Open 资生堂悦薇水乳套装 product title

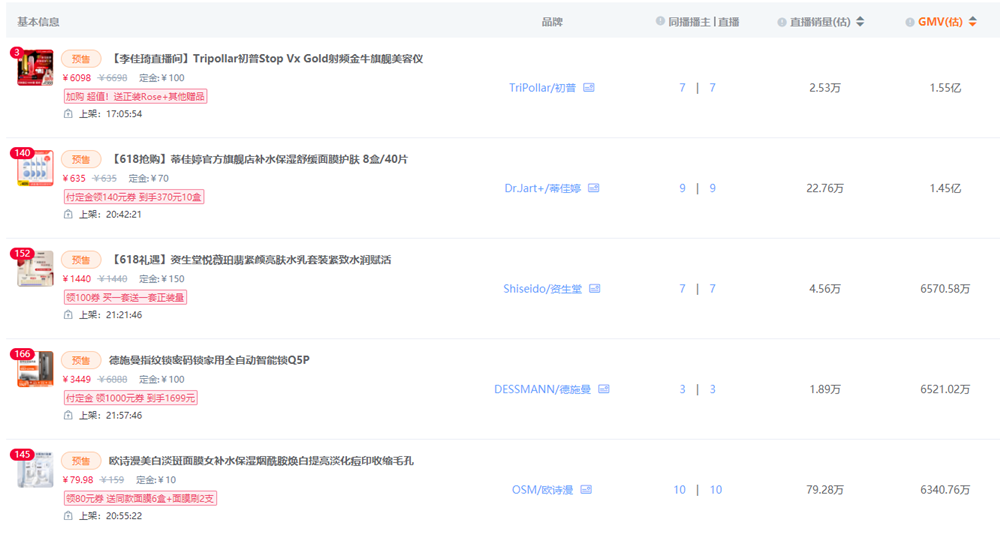click(x=250, y=260)
